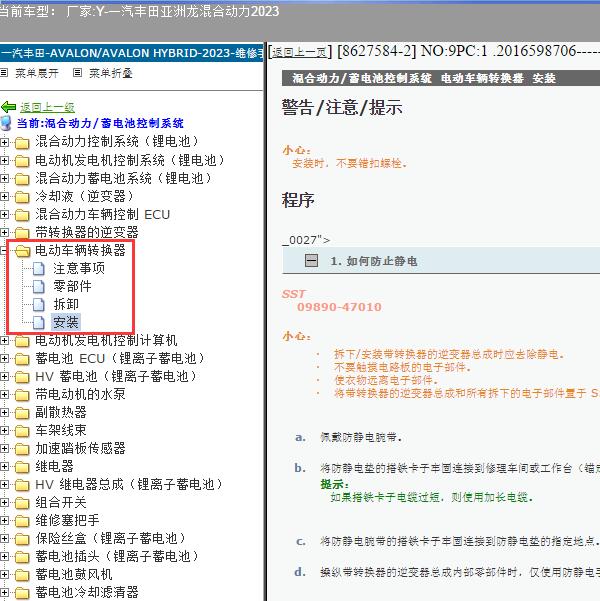Select the 电动车辆转换器 tree folder label
This screenshot has height=601, width=600.
(x=80, y=250)
